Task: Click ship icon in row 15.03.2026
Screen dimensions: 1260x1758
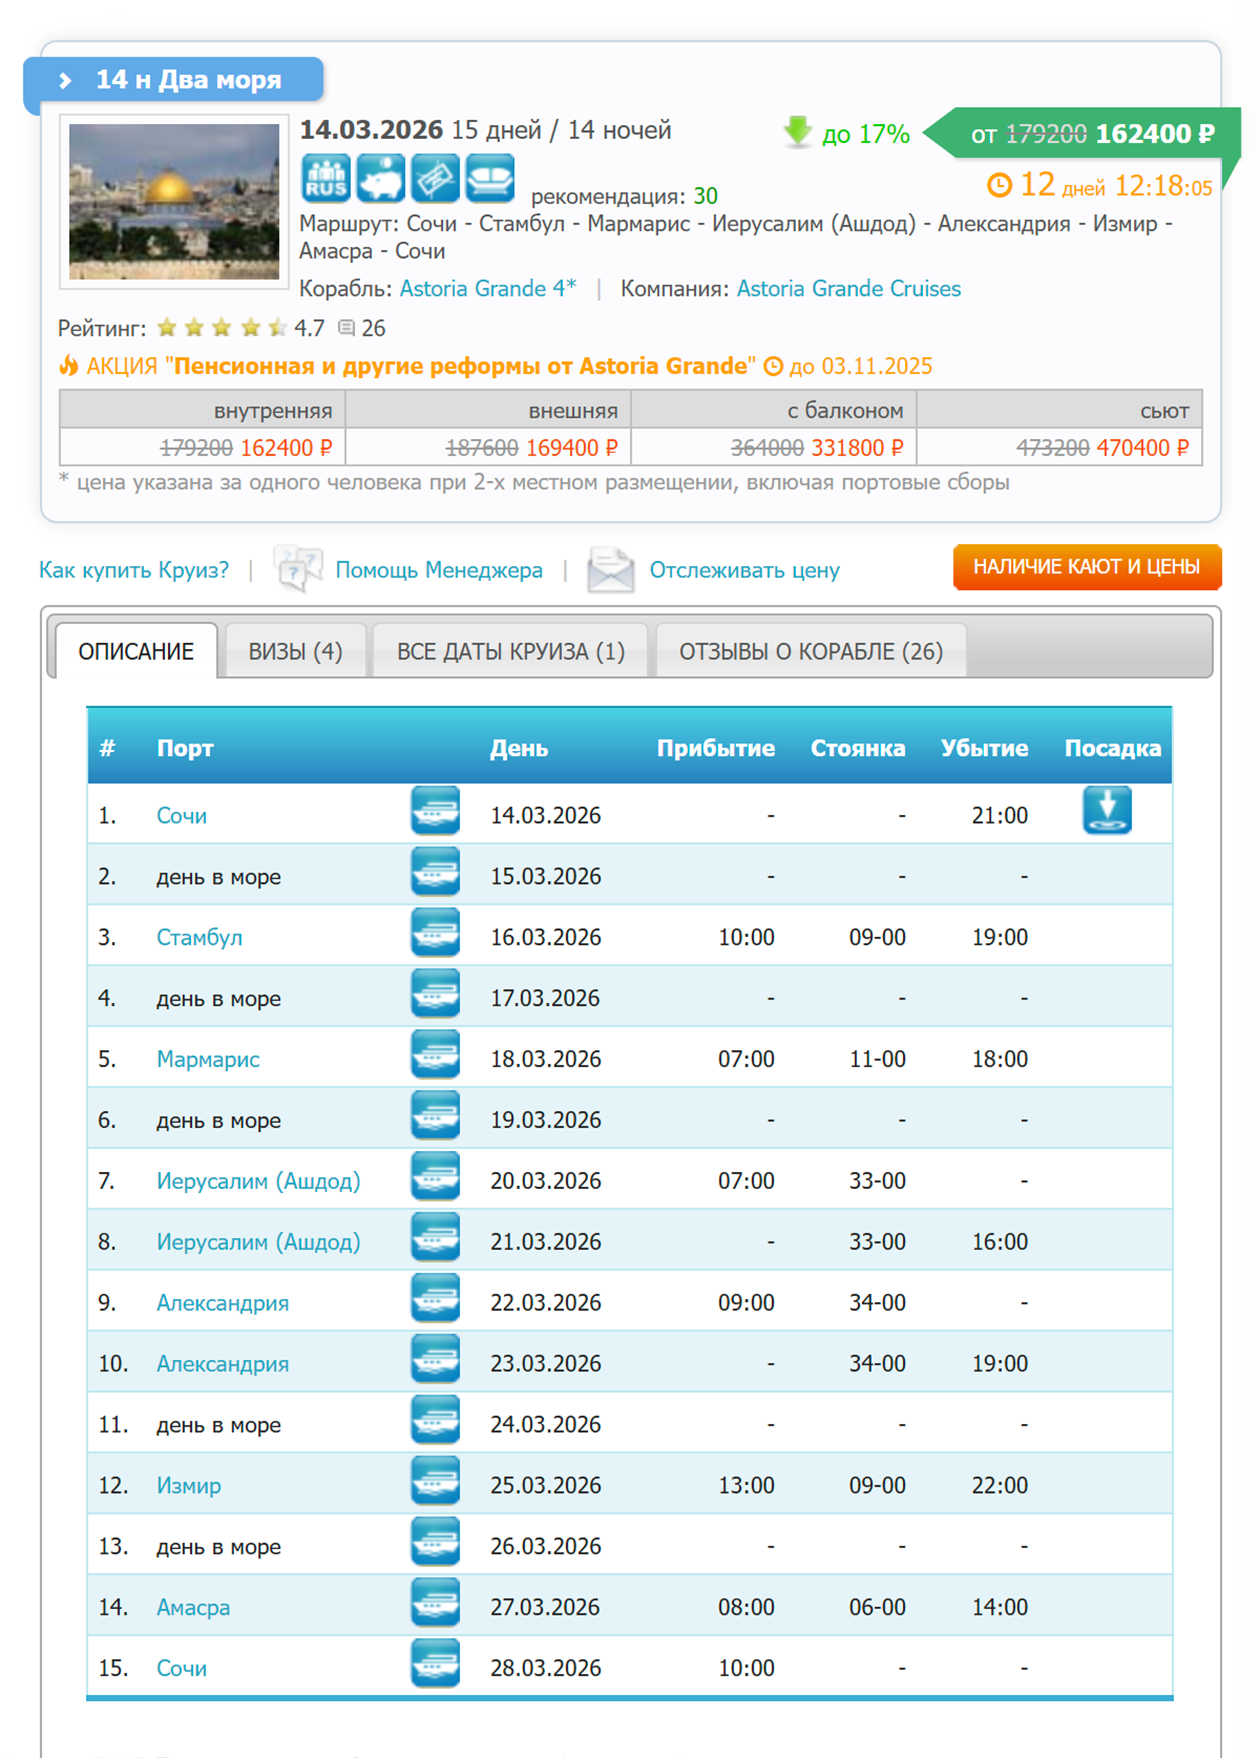Action: tap(435, 872)
